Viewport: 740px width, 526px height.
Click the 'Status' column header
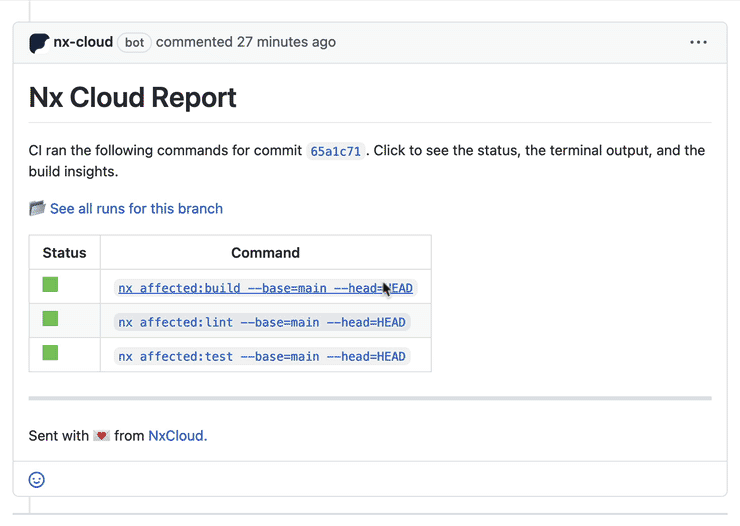pos(65,252)
